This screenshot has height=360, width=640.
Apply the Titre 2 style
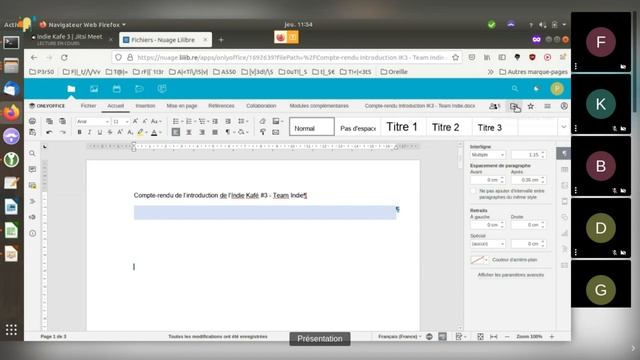(x=446, y=127)
